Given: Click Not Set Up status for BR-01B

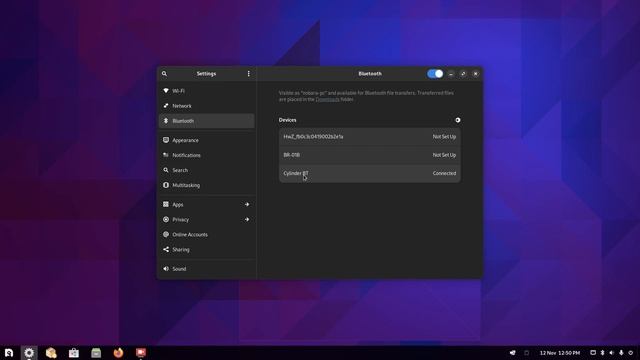Looking at the screenshot, I should pyautogui.click(x=444, y=155).
